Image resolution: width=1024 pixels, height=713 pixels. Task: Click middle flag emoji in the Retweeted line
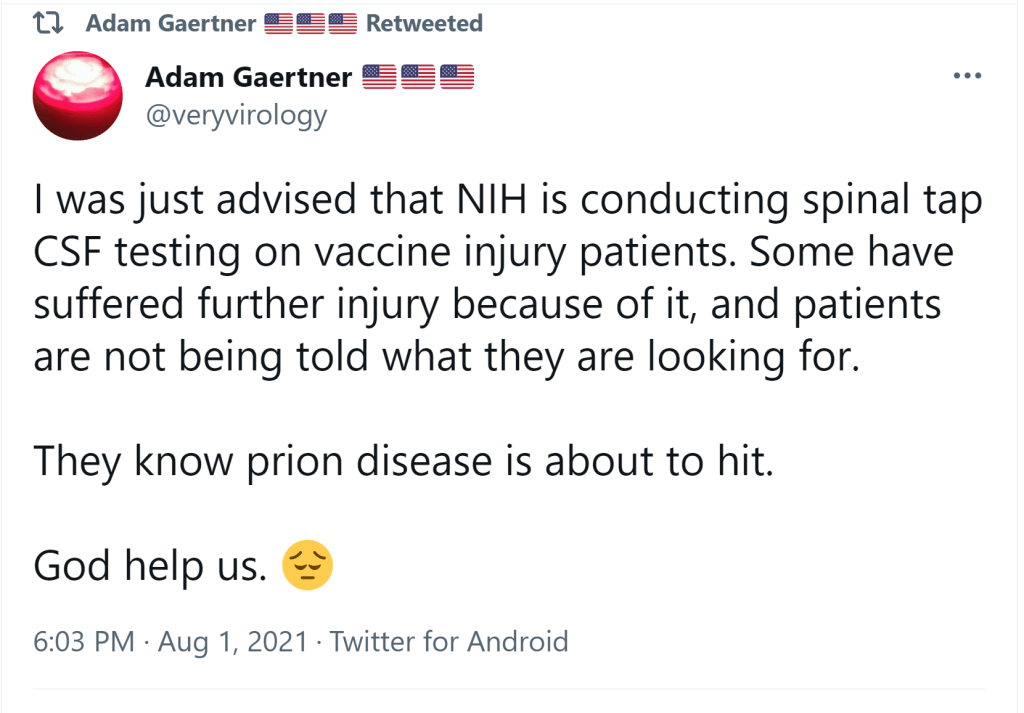(x=311, y=23)
